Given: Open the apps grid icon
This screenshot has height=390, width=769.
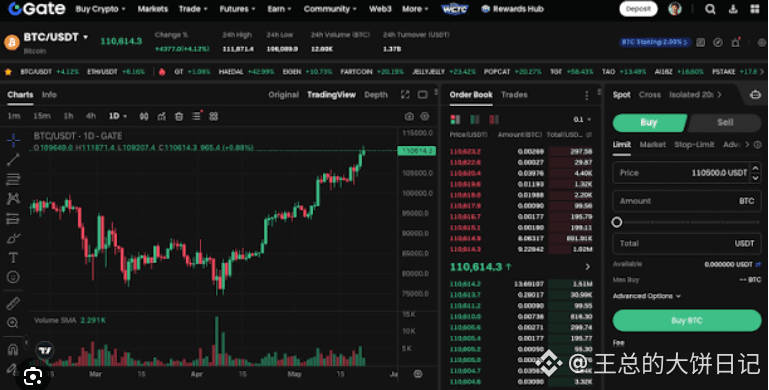Looking at the screenshot, I should coord(754,9).
